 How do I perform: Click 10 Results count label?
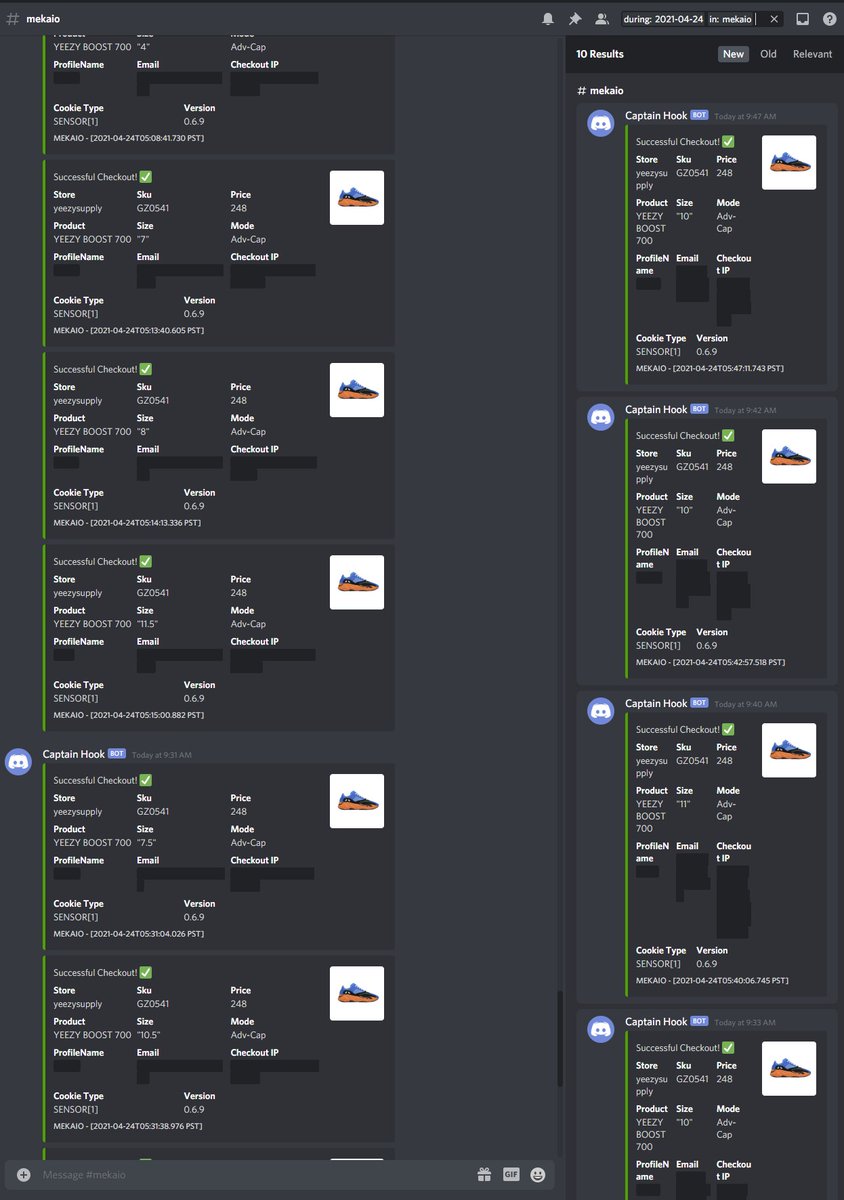pyautogui.click(x=600, y=54)
